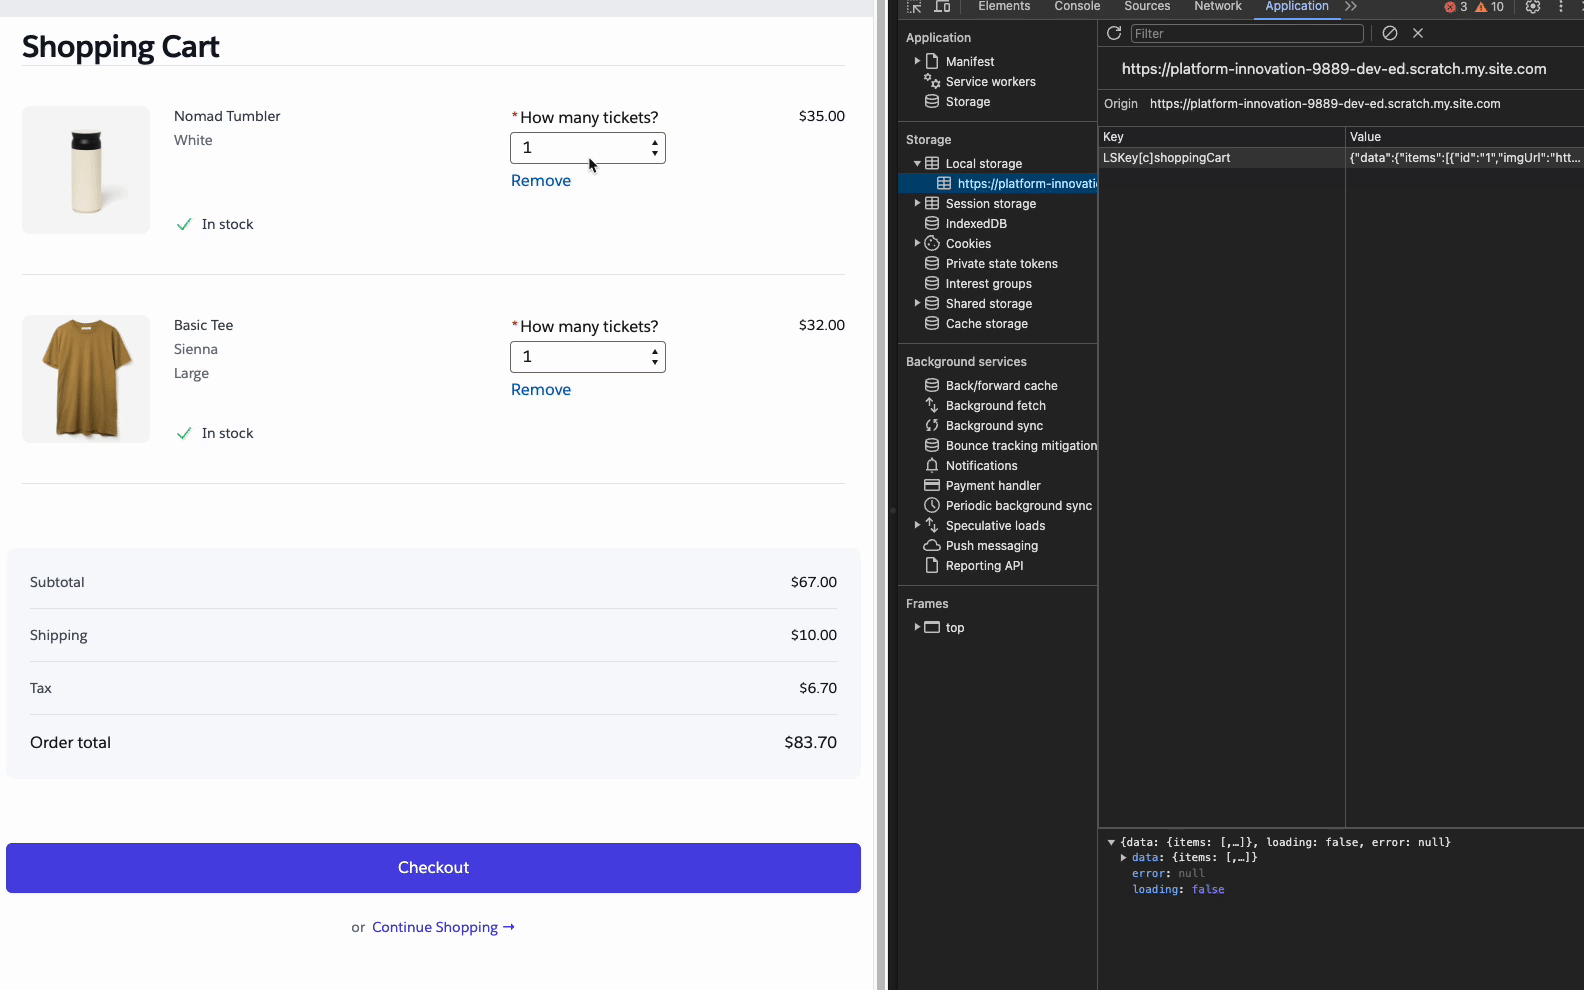Open the DevTools three-dot menu
This screenshot has height=990, width=1584.
pyautogui.click(x=1561, y=6)
